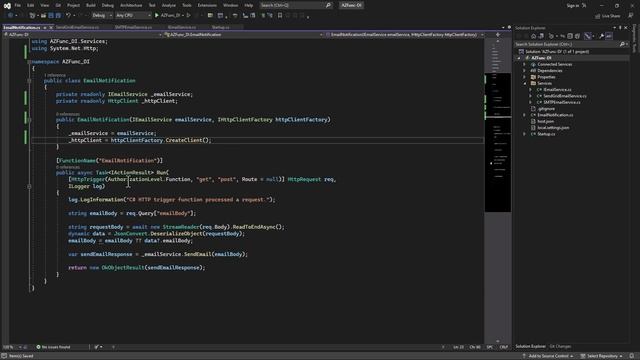Image resolution: width=640 pixels, height=360 pixels.
Task: Click Start Without Debugging outline play icon
Action: (189, 16)
